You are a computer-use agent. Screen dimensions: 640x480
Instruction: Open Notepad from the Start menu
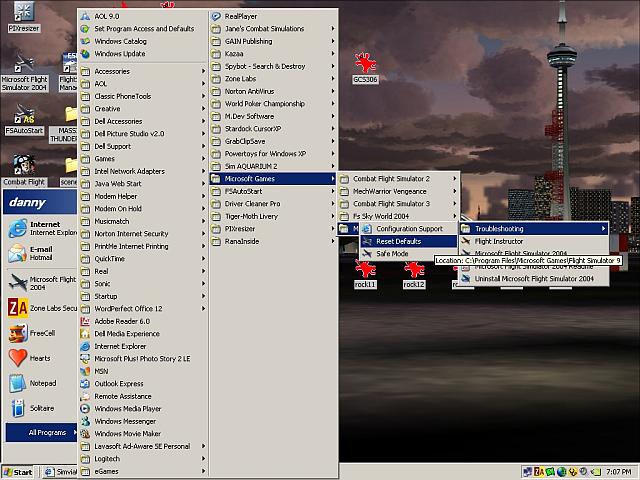(42, 383)
